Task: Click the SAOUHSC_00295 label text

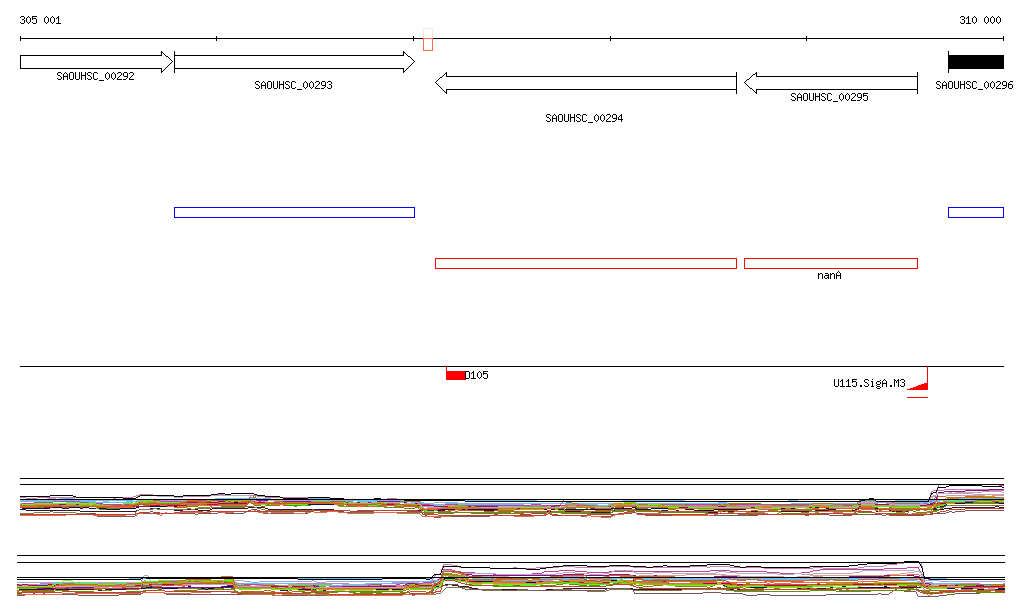Action: click(x=829, y=97)
